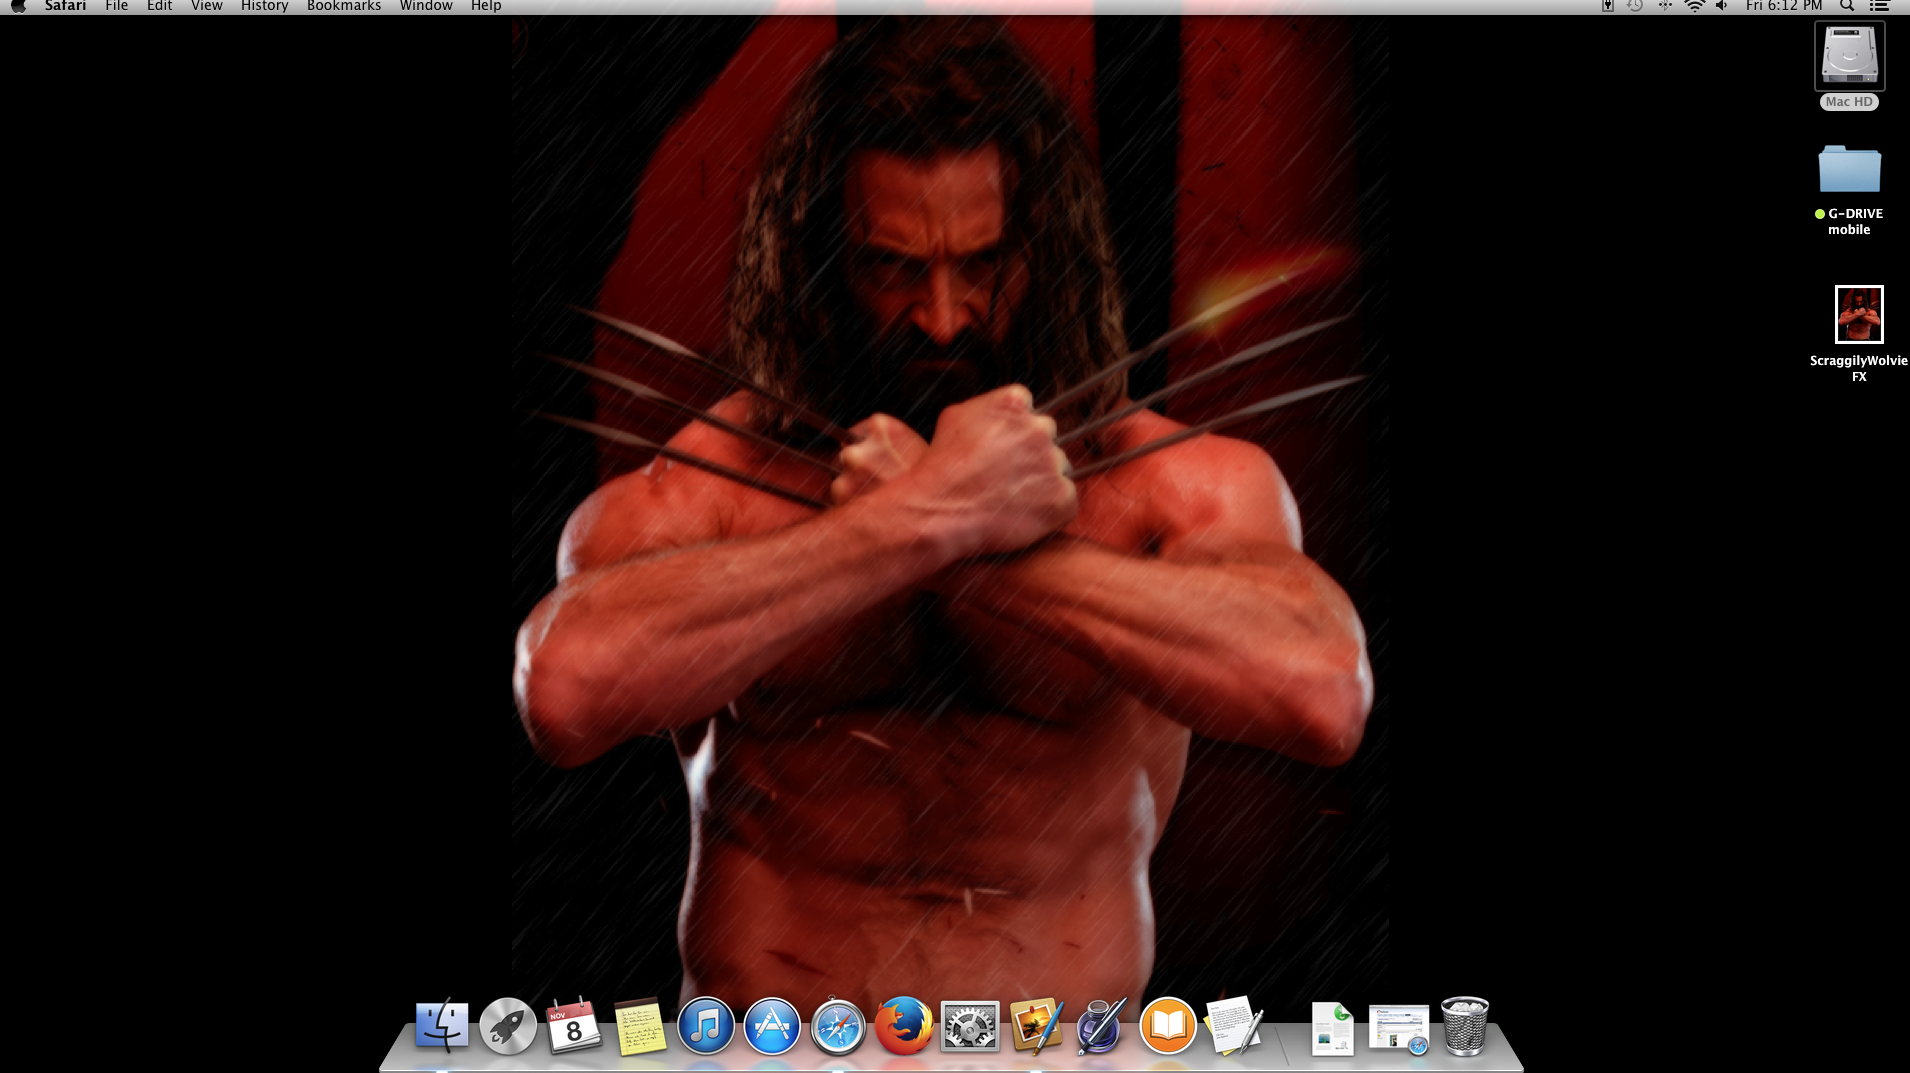
Task: Open the File menu
Action: point(116,6)
